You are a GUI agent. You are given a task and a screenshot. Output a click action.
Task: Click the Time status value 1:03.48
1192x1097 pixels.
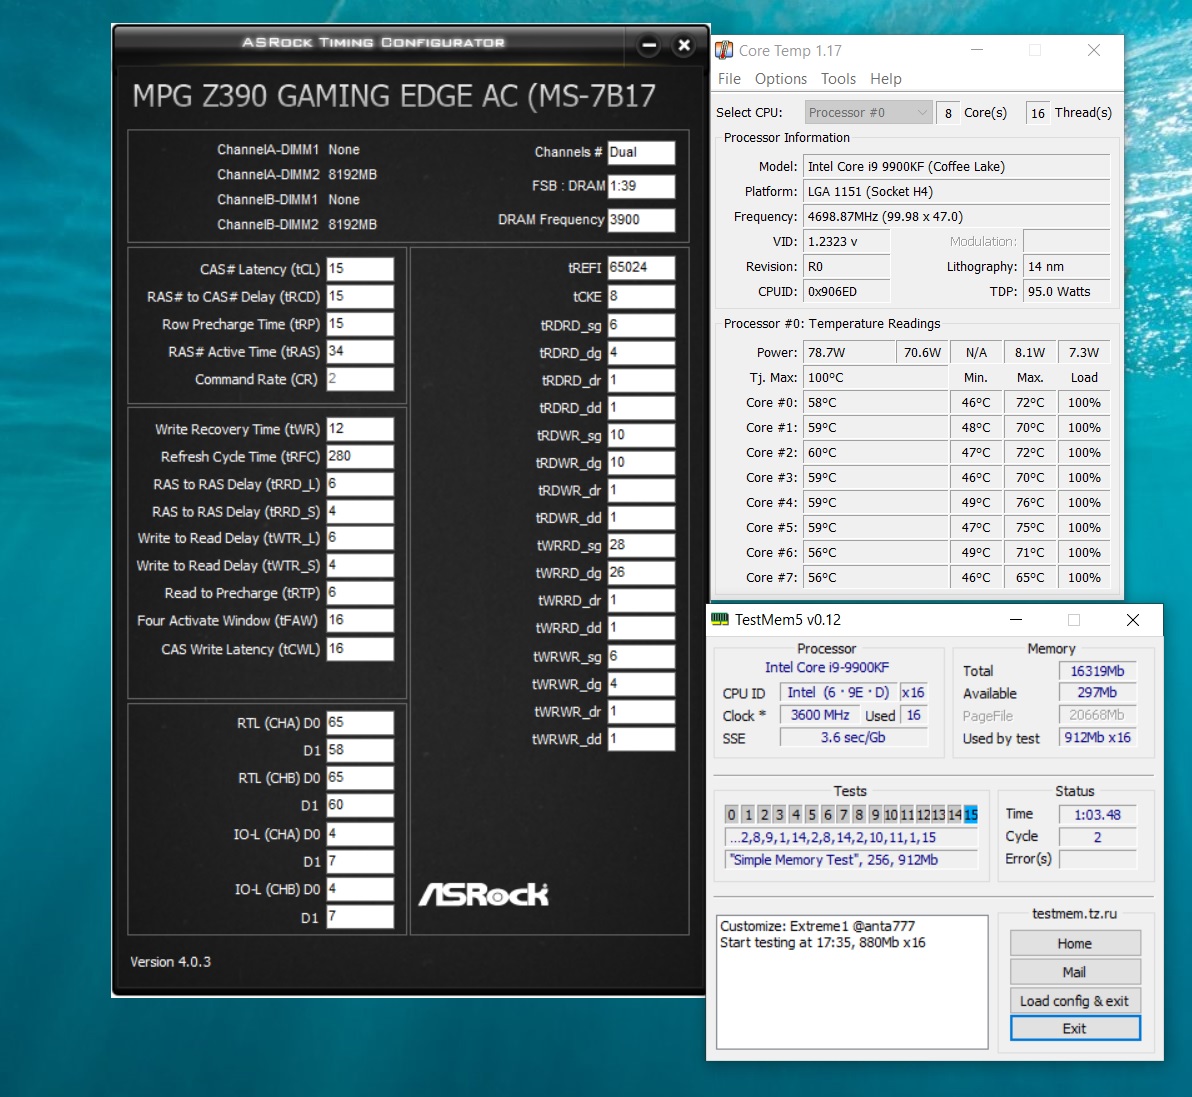(x=1097, y=814)
